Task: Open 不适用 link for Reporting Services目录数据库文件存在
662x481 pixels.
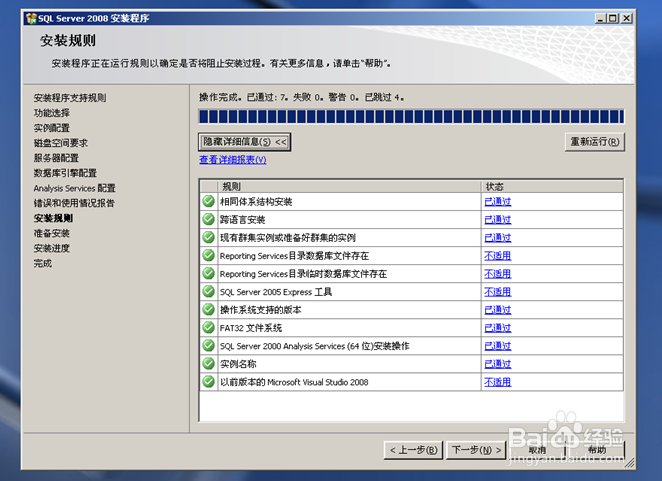Action: 498,255
